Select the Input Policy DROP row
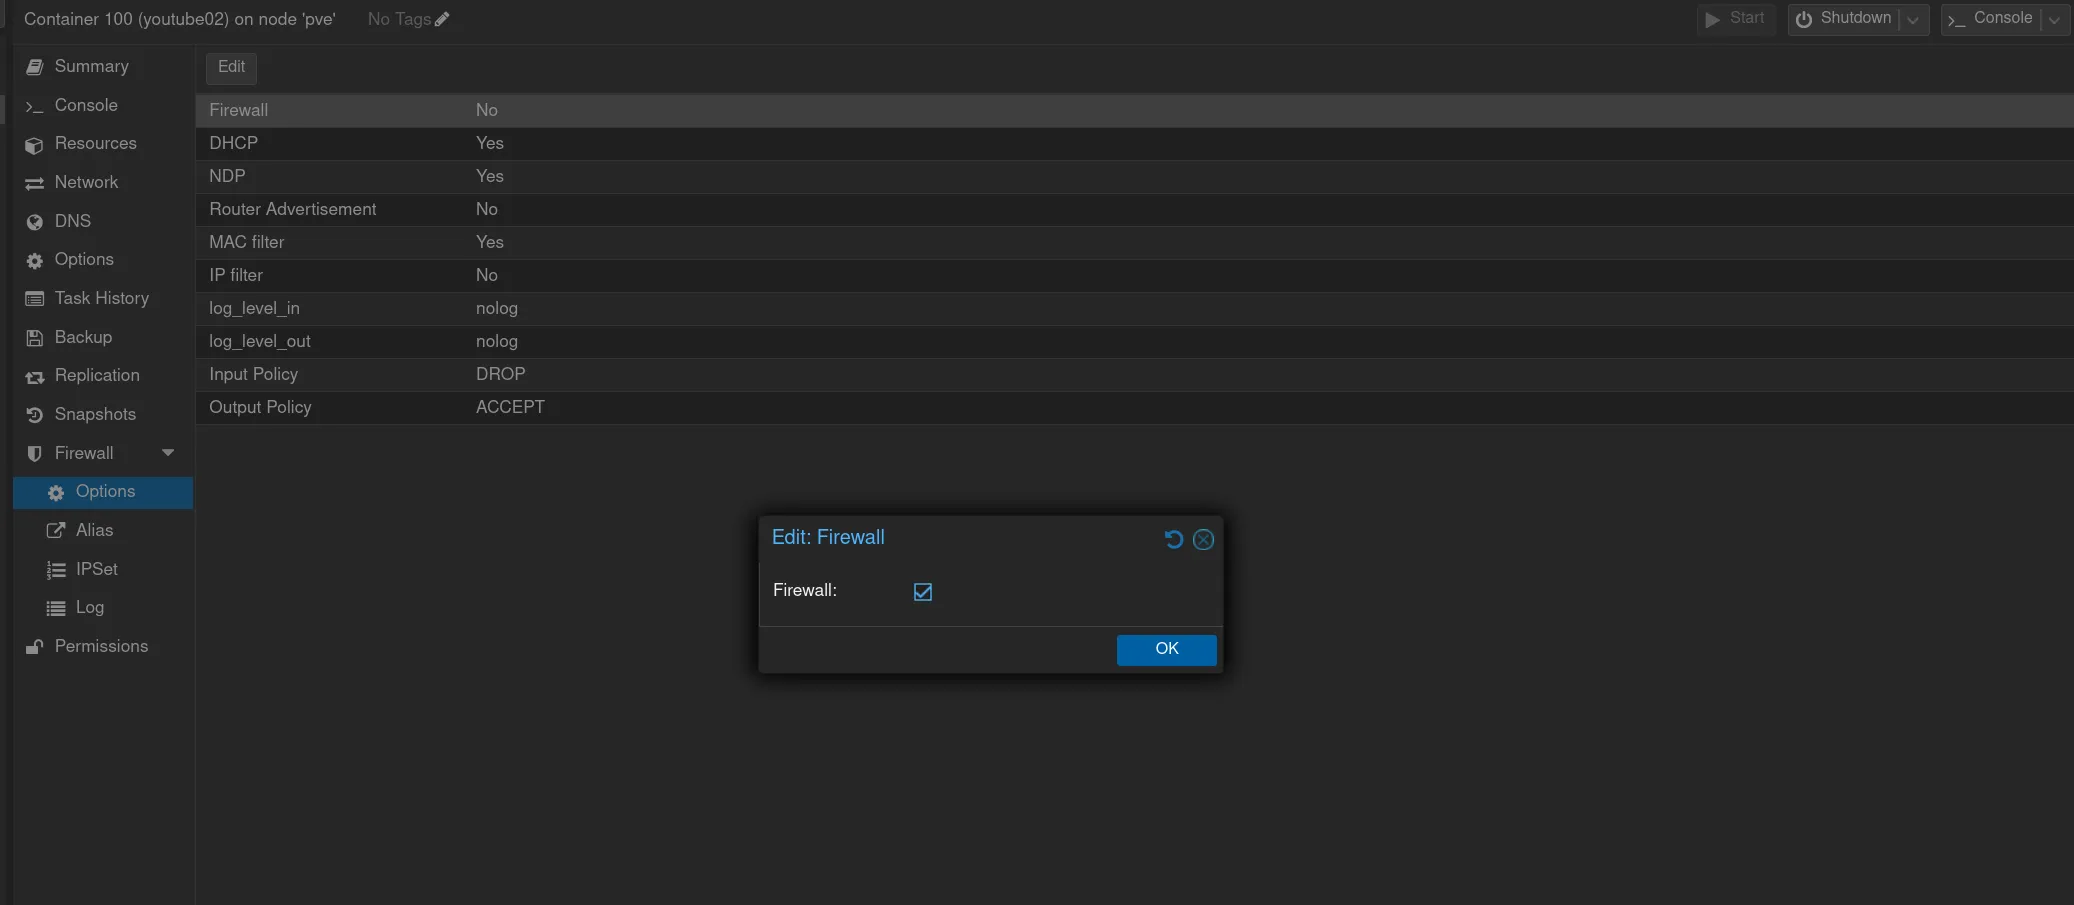The height and width of the screenshot is (905, 2074). [500, 374]
